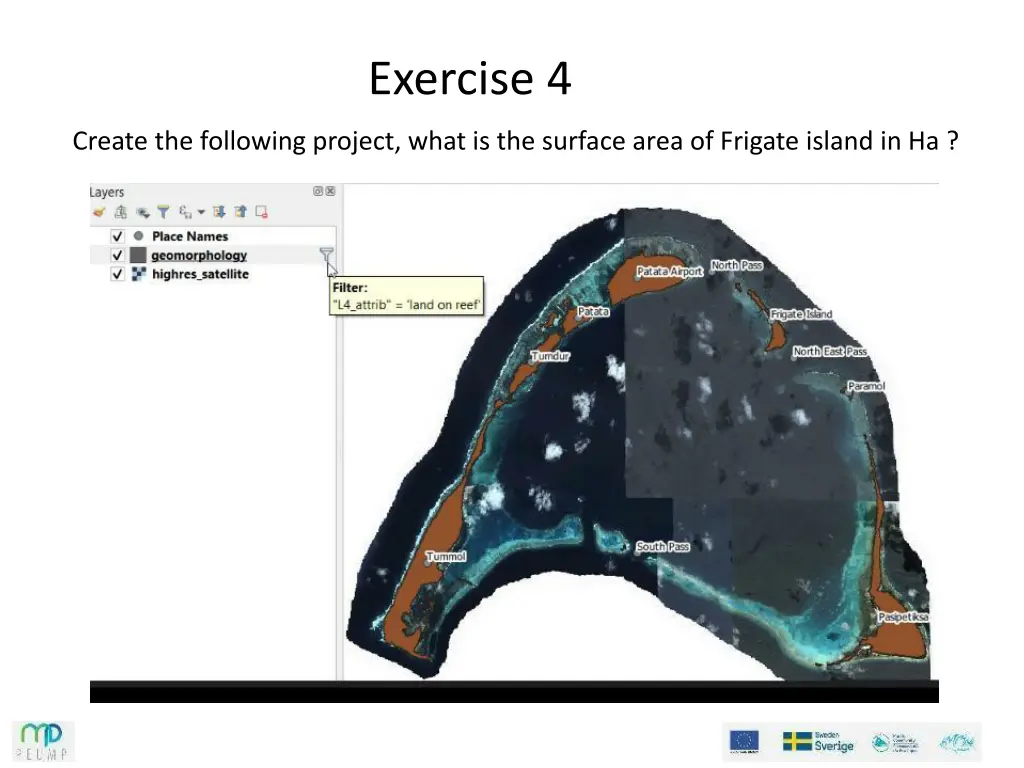Click the Add Group icon in Layers toolbar
Screen dimensions: 1024x768
coord(121,212)
